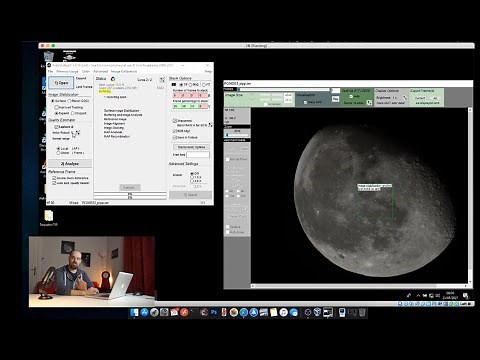Choose FIT output format
480x360 pixels.
[206, 85]
